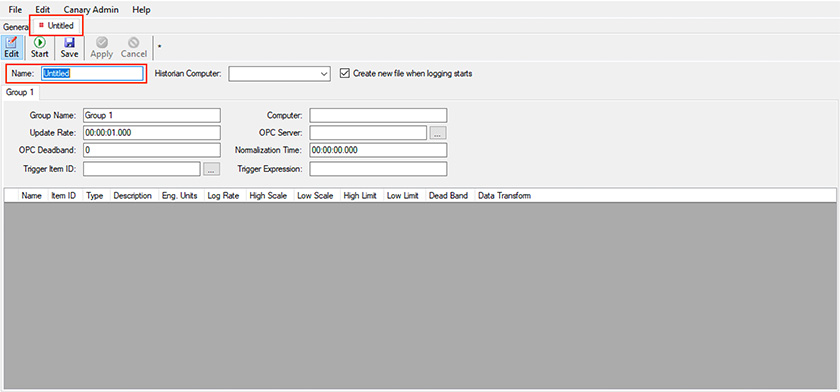Sort by the Item ID column header
The image size is (840, 392).
pyautogui.click(x=63, y=195)
